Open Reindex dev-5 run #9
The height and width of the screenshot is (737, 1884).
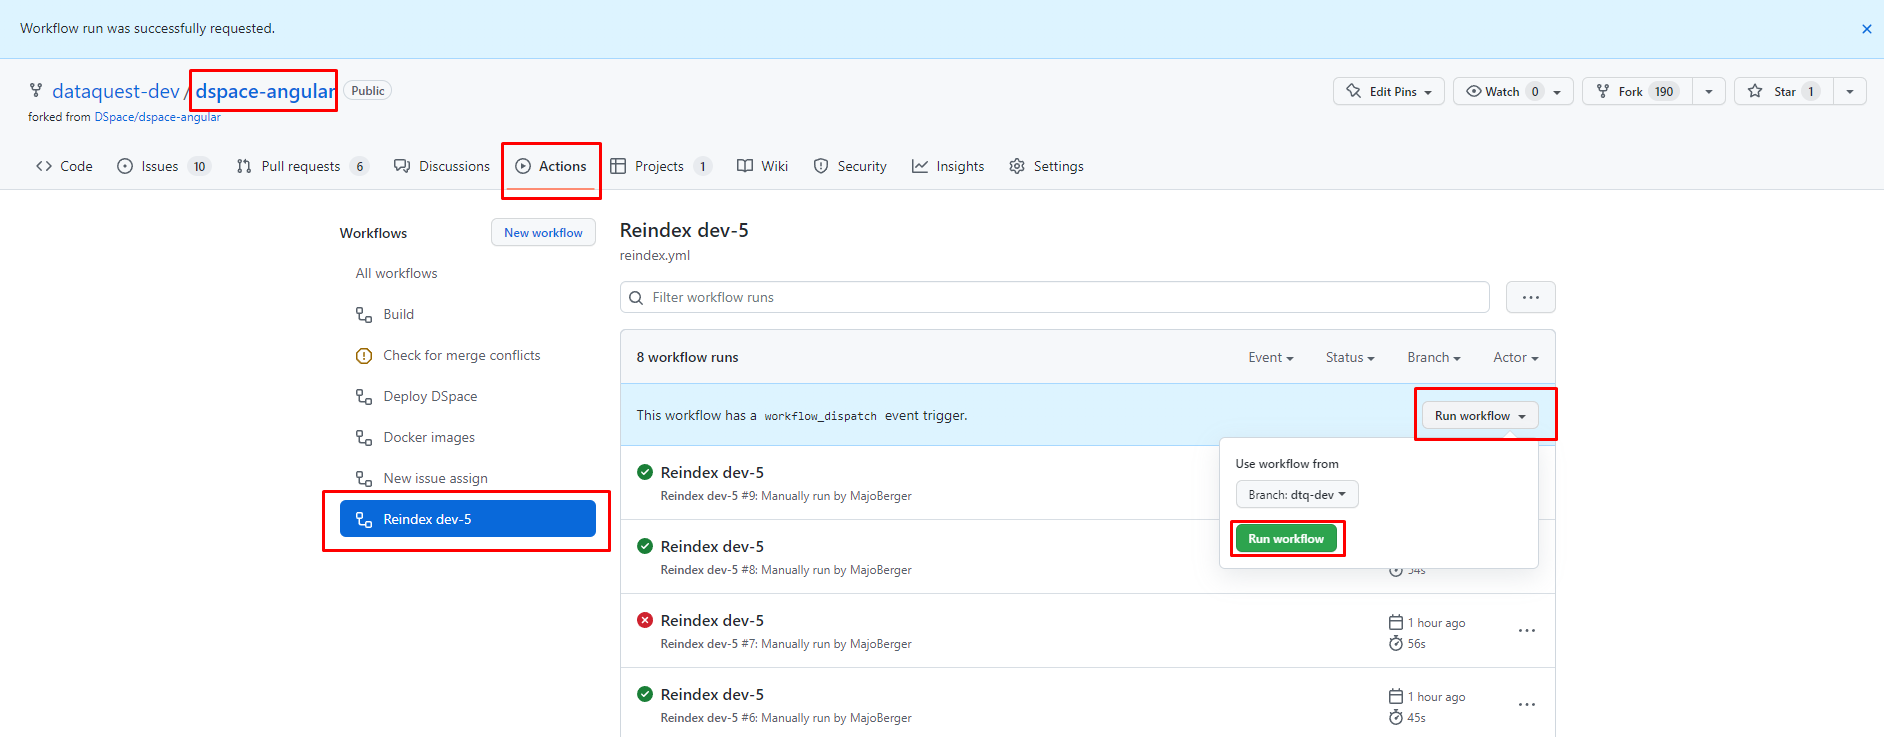712,472
